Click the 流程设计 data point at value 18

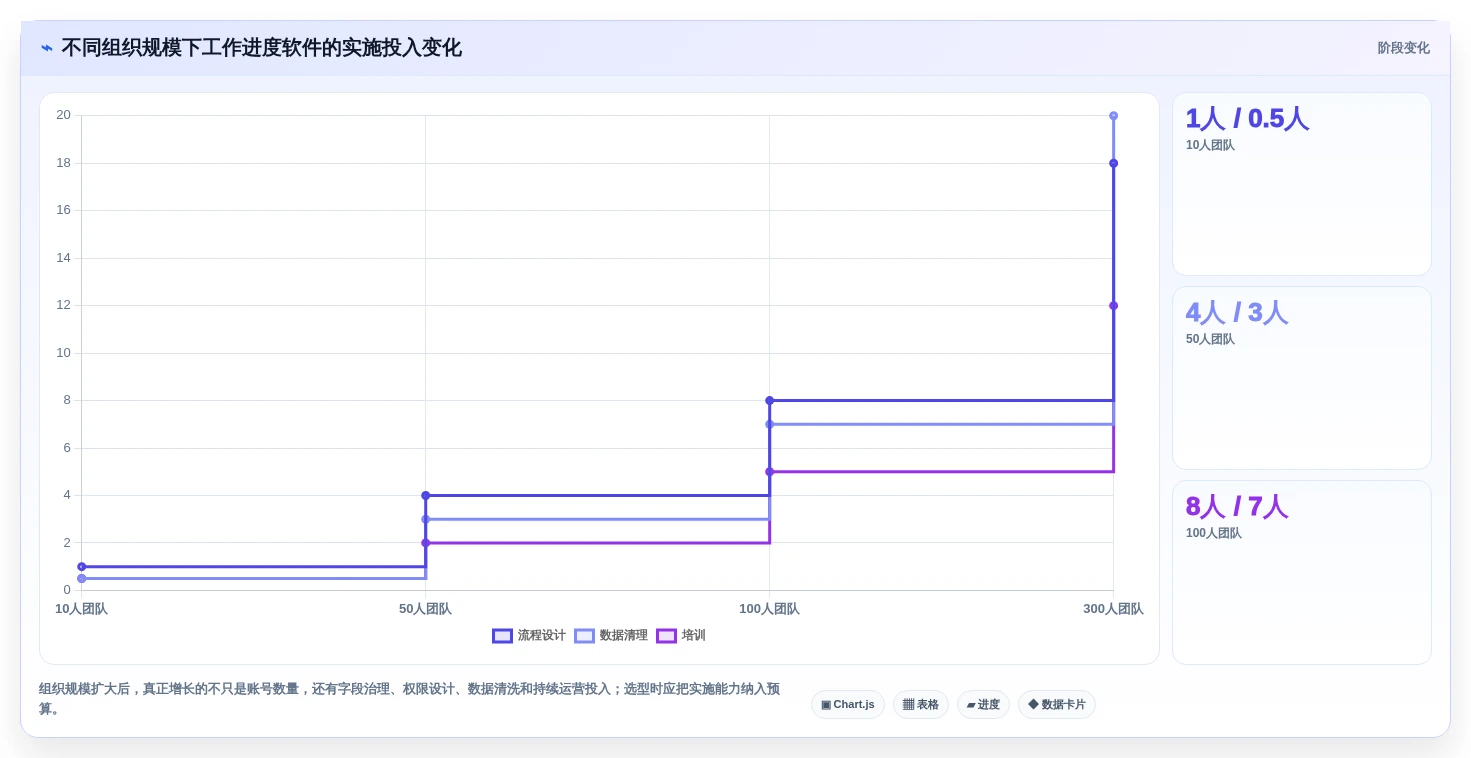click(1113, 163)
